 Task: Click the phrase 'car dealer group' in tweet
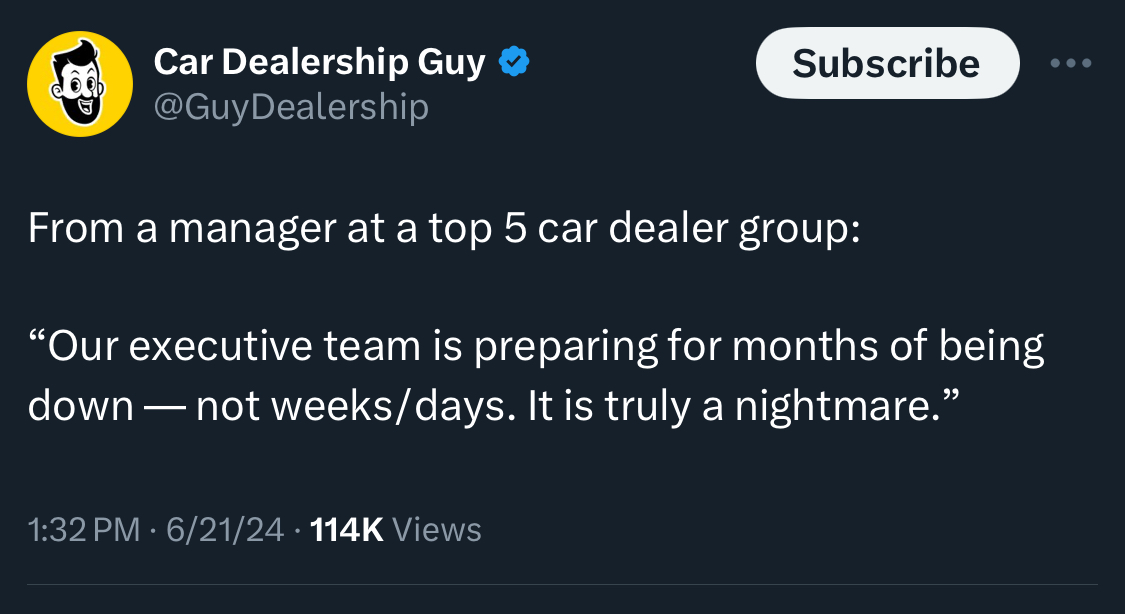pyautogui.click(x=699, y=228)
